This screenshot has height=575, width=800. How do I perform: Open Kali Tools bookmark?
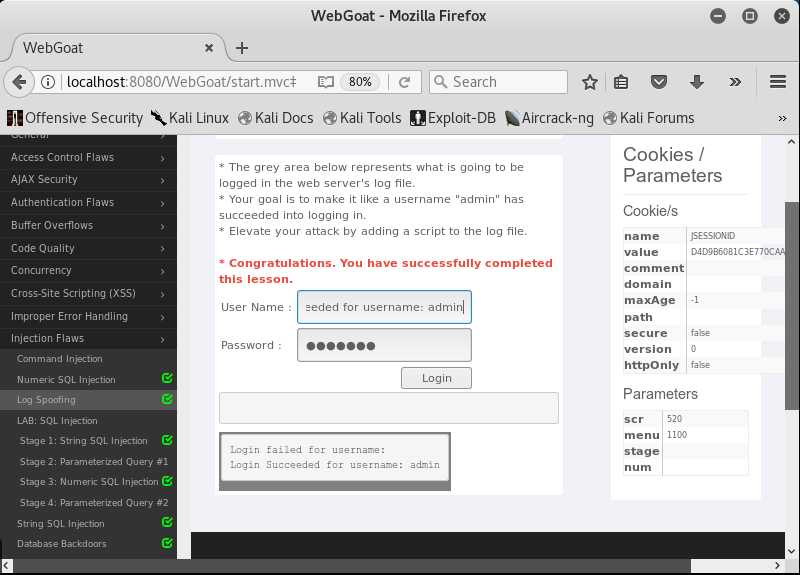(362, 118)
